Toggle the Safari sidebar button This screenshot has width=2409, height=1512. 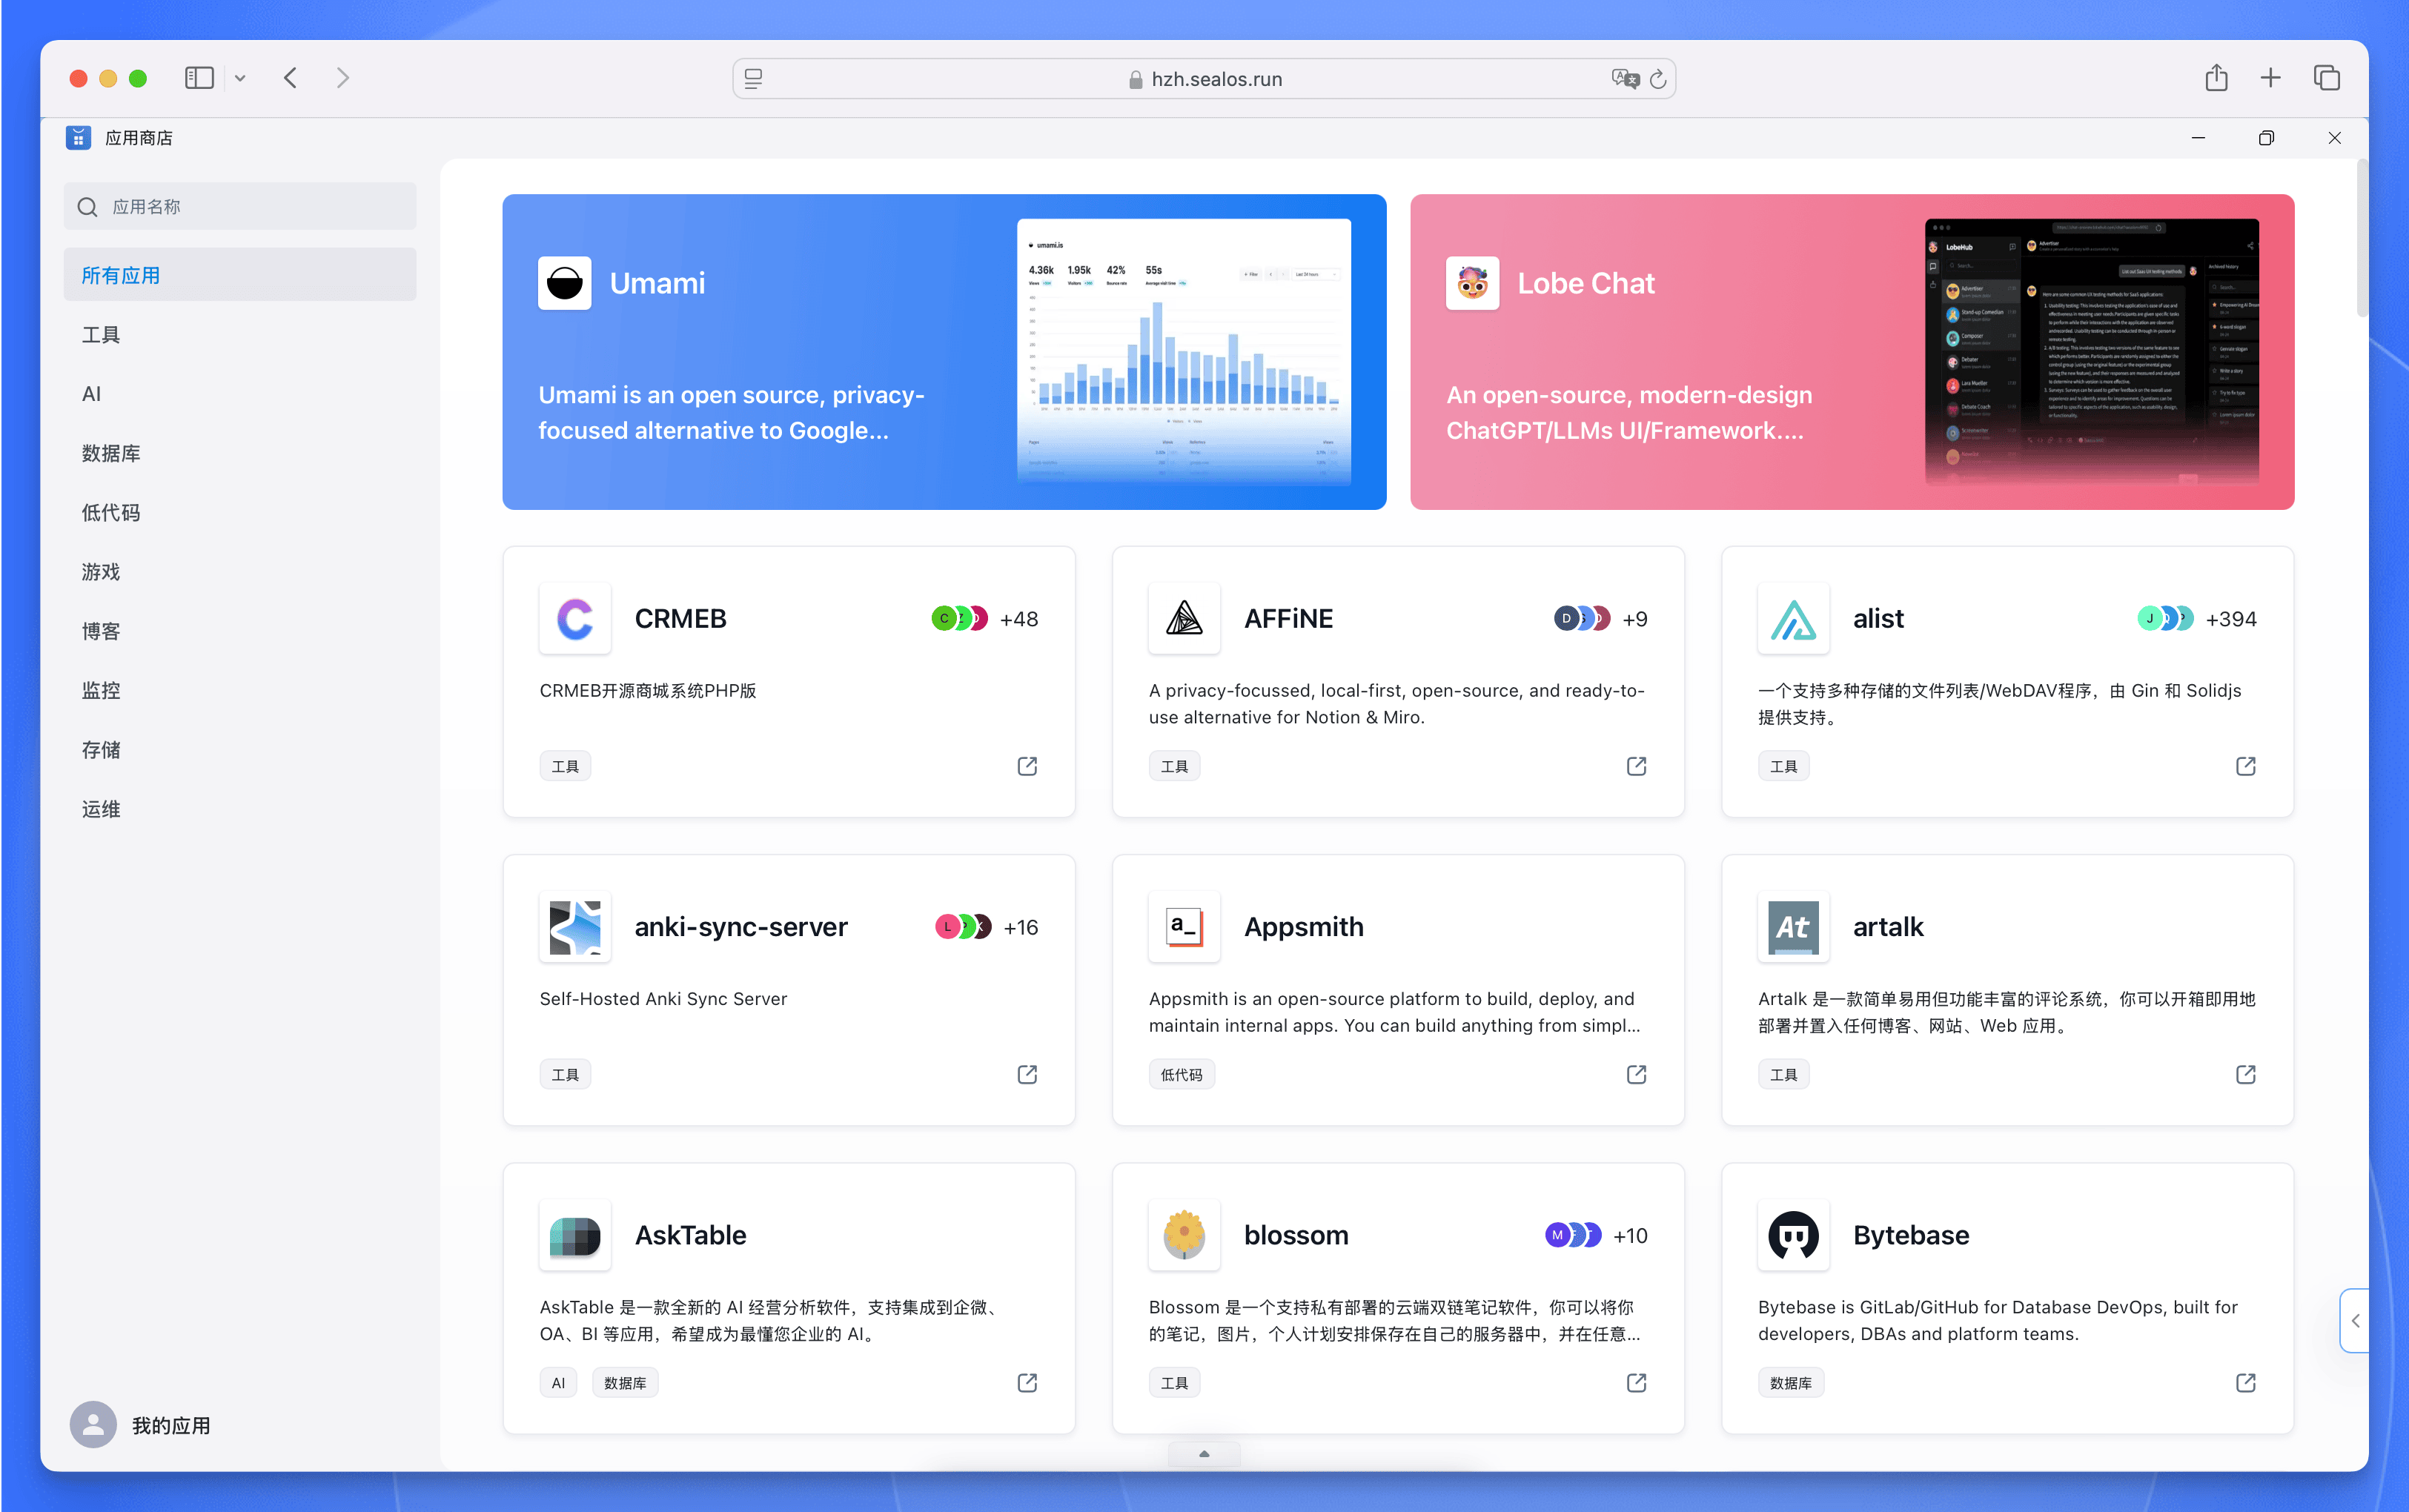click(199, 78)
